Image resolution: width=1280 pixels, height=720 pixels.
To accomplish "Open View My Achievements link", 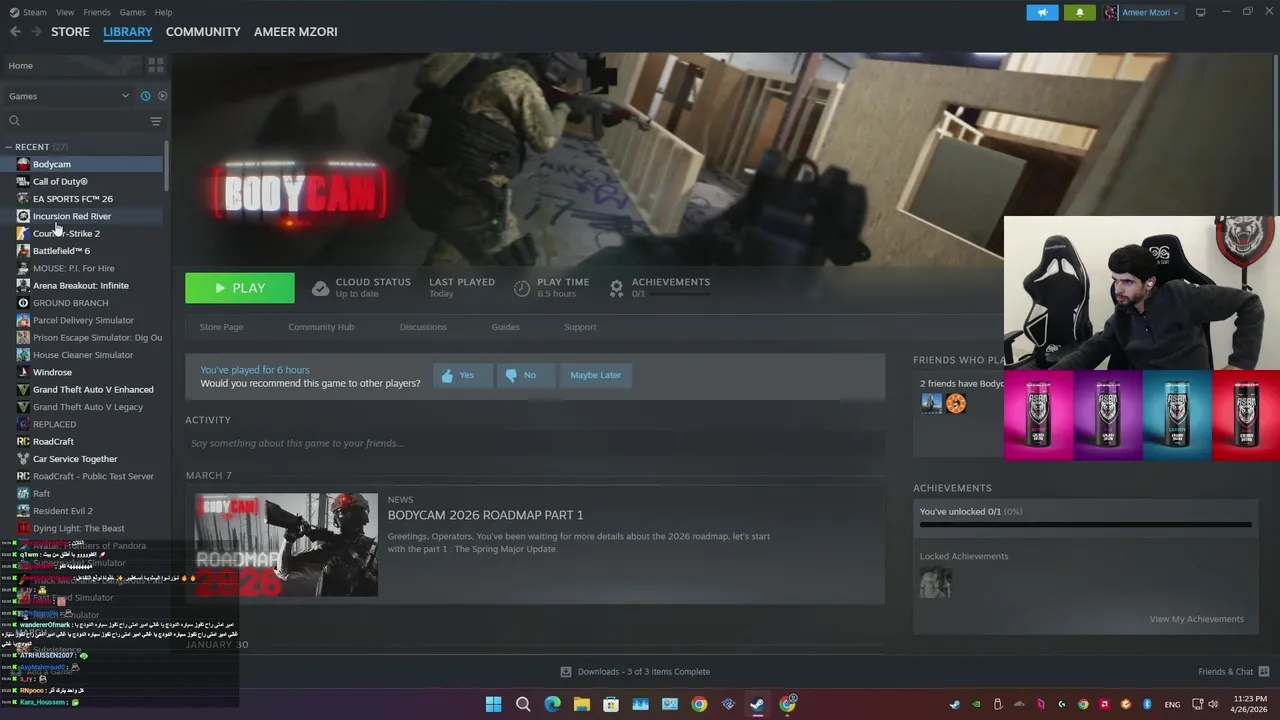I will pyautogui.click(x=1196, y=619).
